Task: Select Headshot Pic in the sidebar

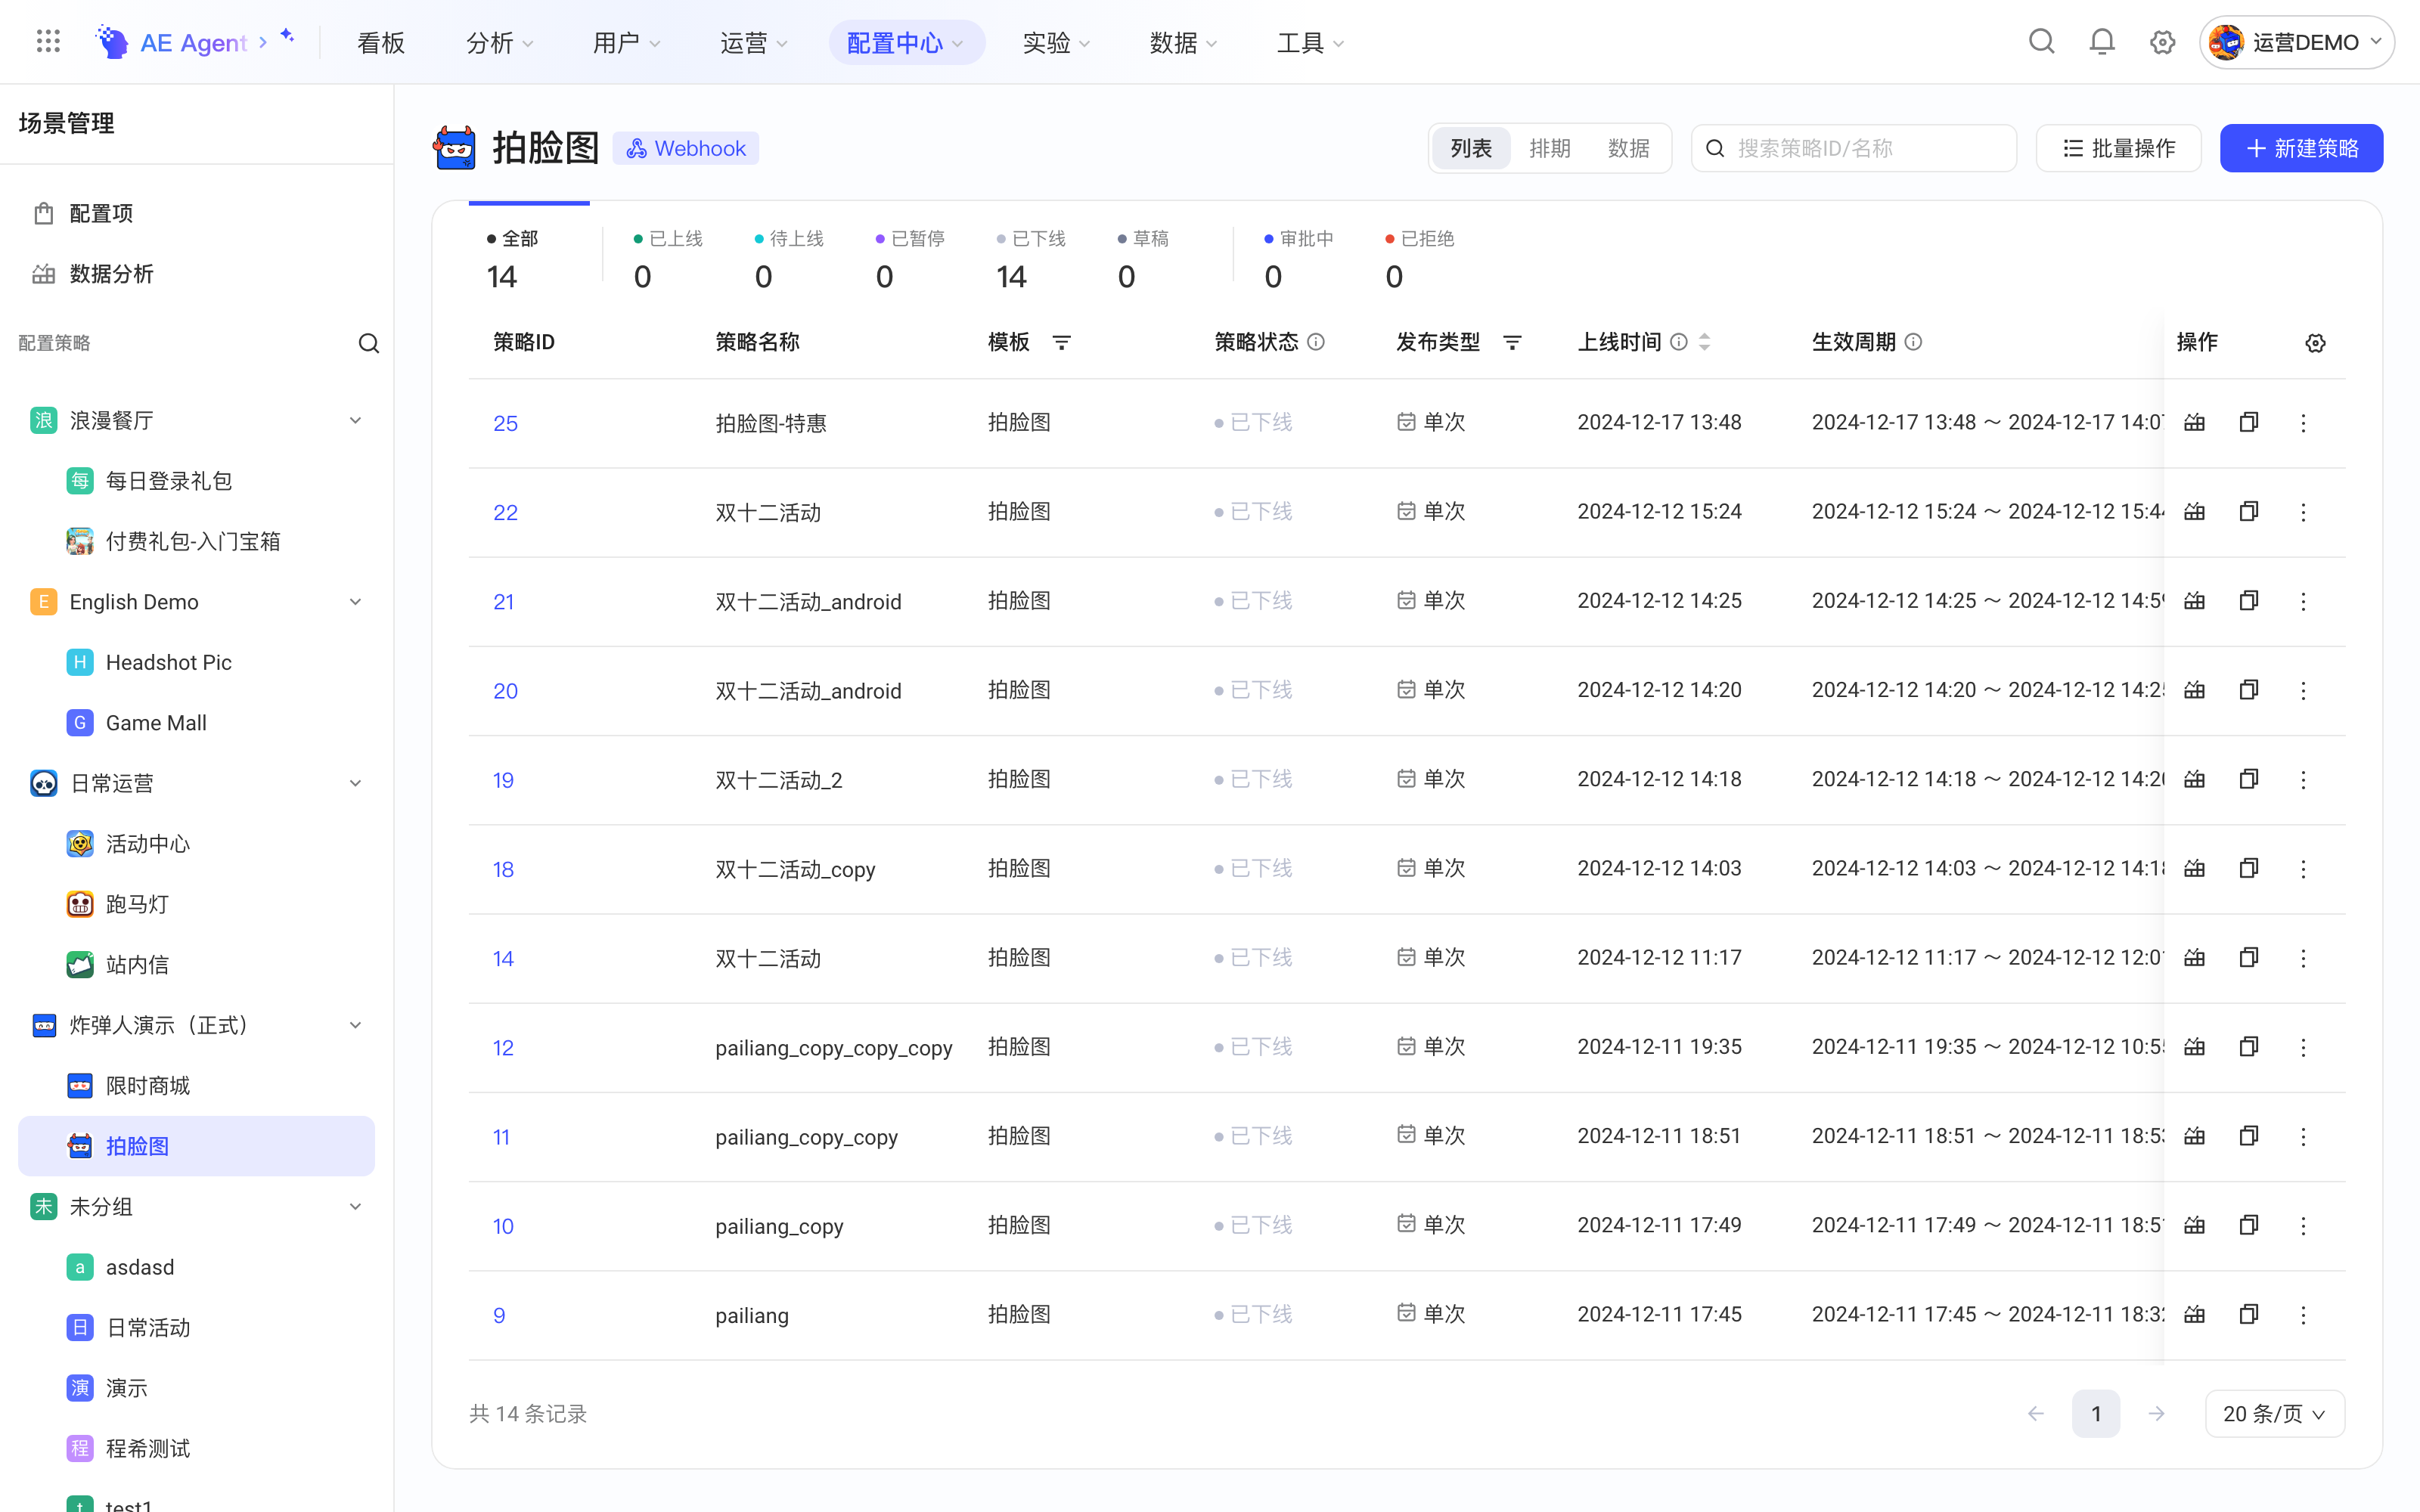Action: pos(197,662)
